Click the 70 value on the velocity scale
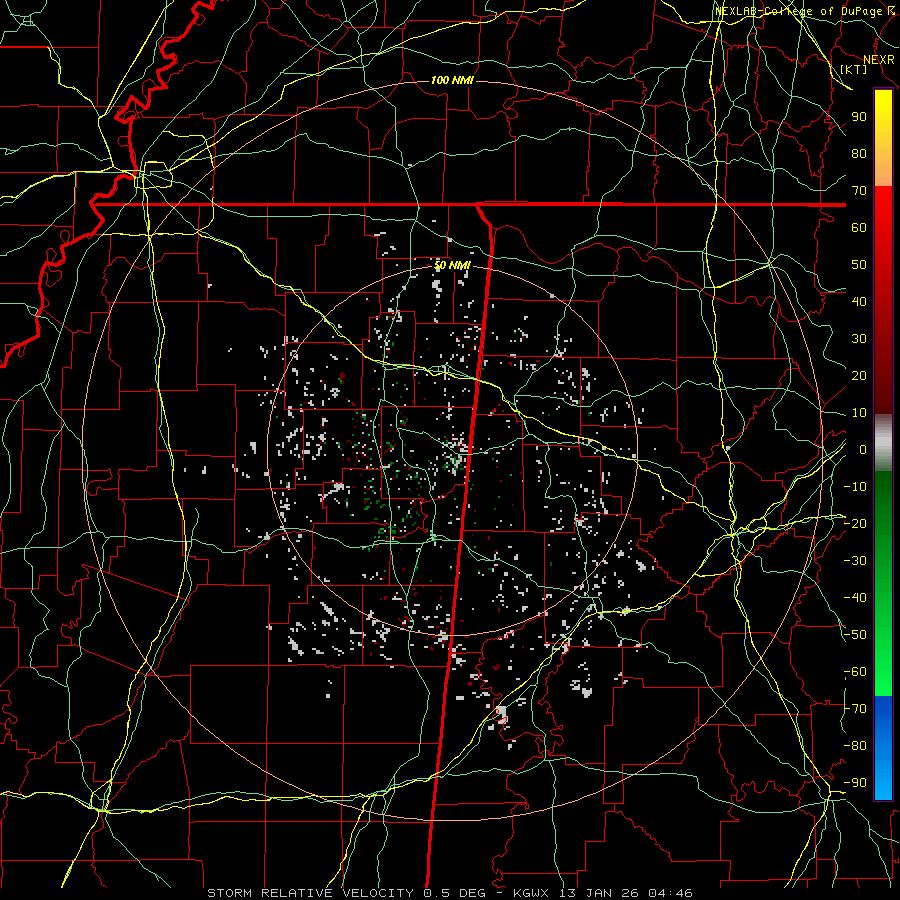This screenshot has height=900, width=900. pos(859,191)
